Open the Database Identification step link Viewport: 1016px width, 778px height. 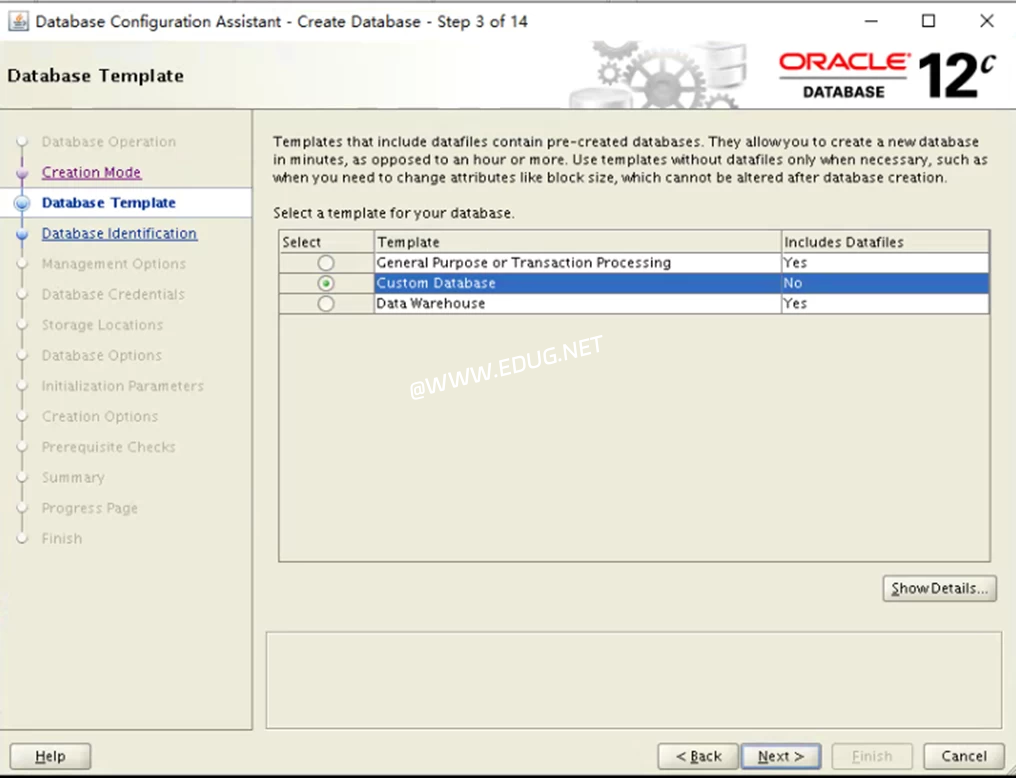click(x=119, y=233)
